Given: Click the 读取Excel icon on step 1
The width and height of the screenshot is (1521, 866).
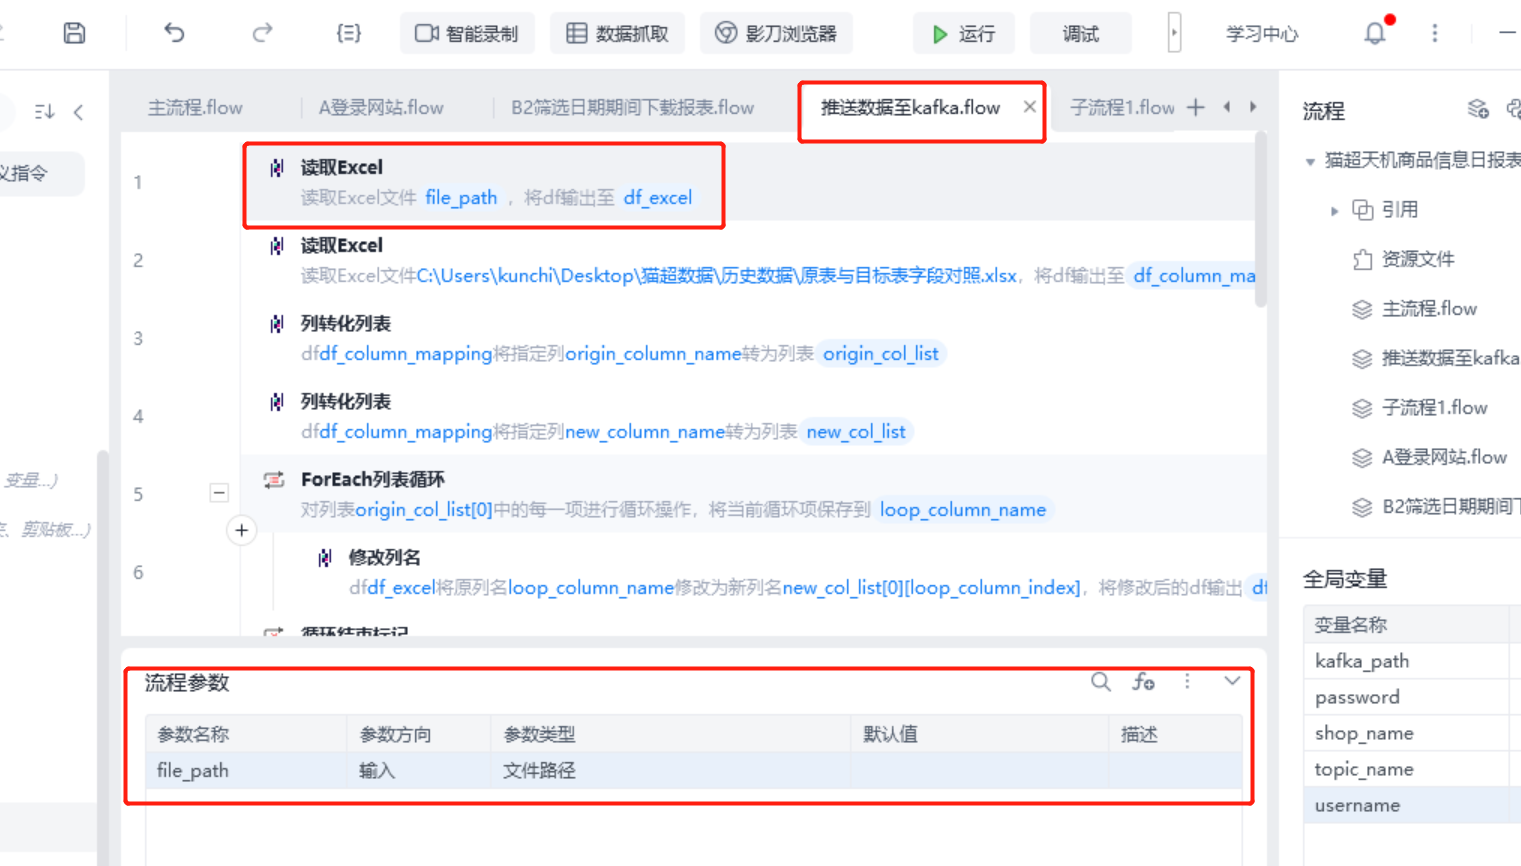Looking at the screenshot, I should [x=276, y=168].
